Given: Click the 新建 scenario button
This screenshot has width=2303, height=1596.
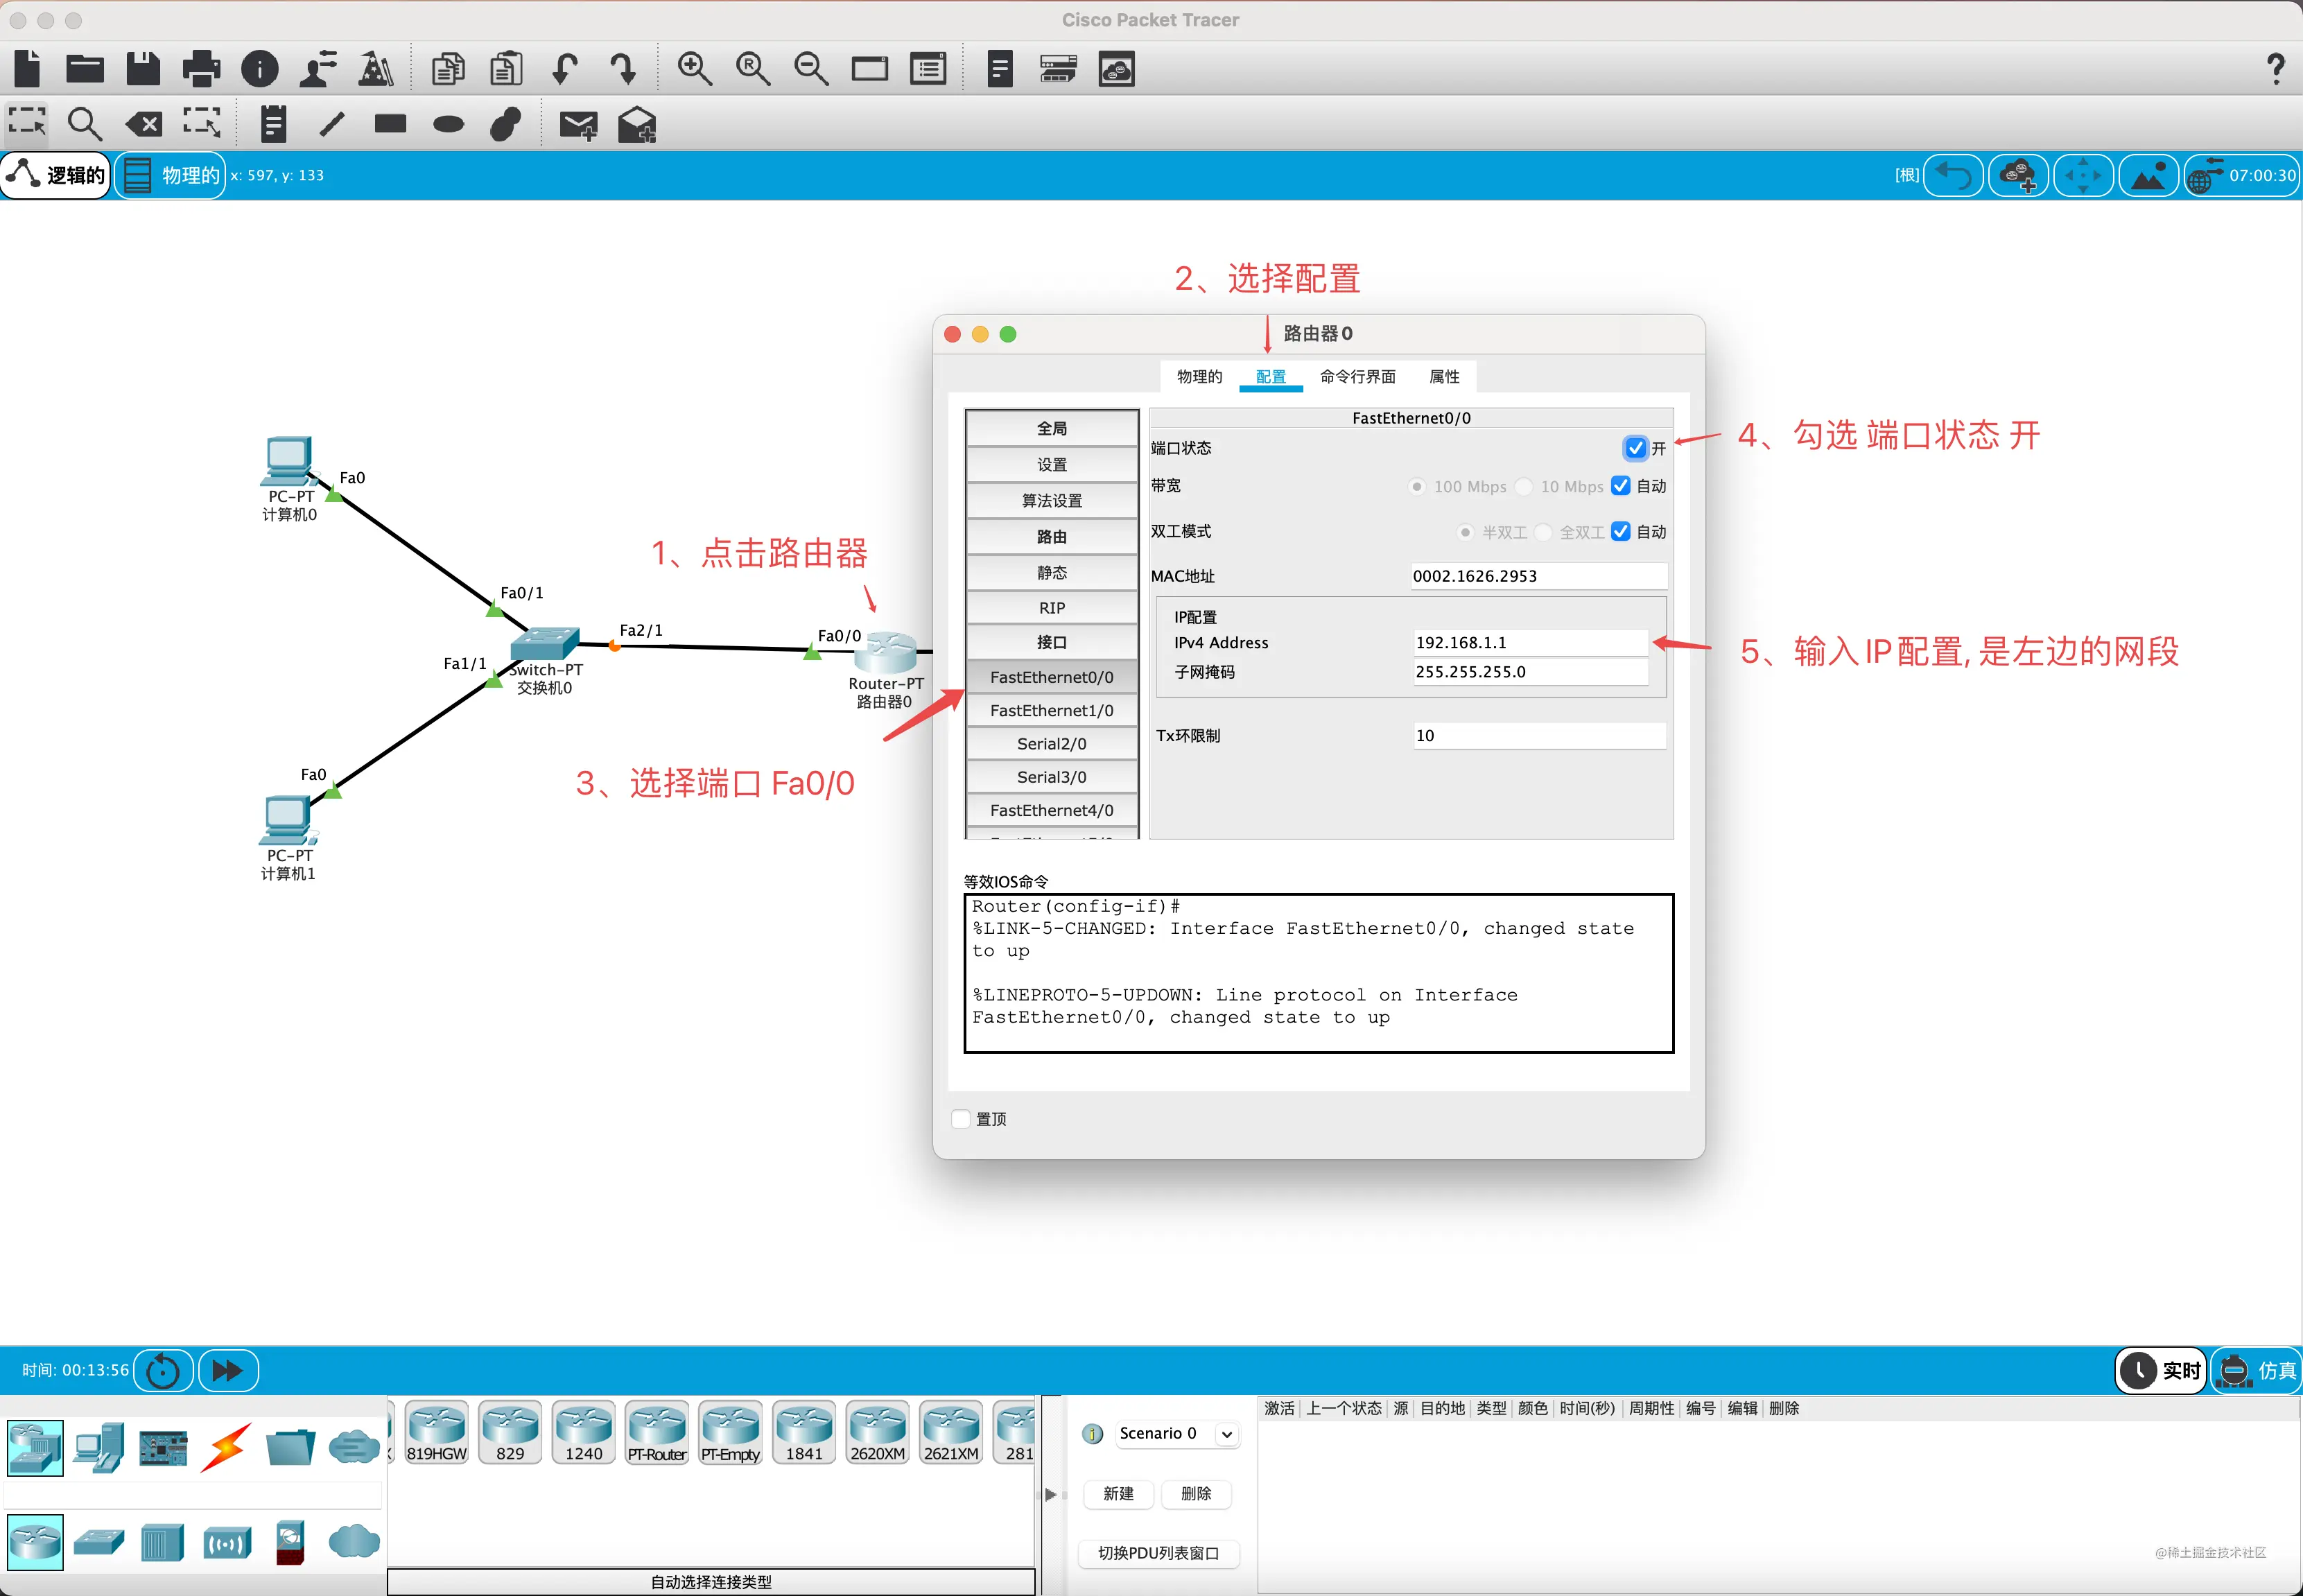Looking at the screenshot, I should (1118, 1493).
